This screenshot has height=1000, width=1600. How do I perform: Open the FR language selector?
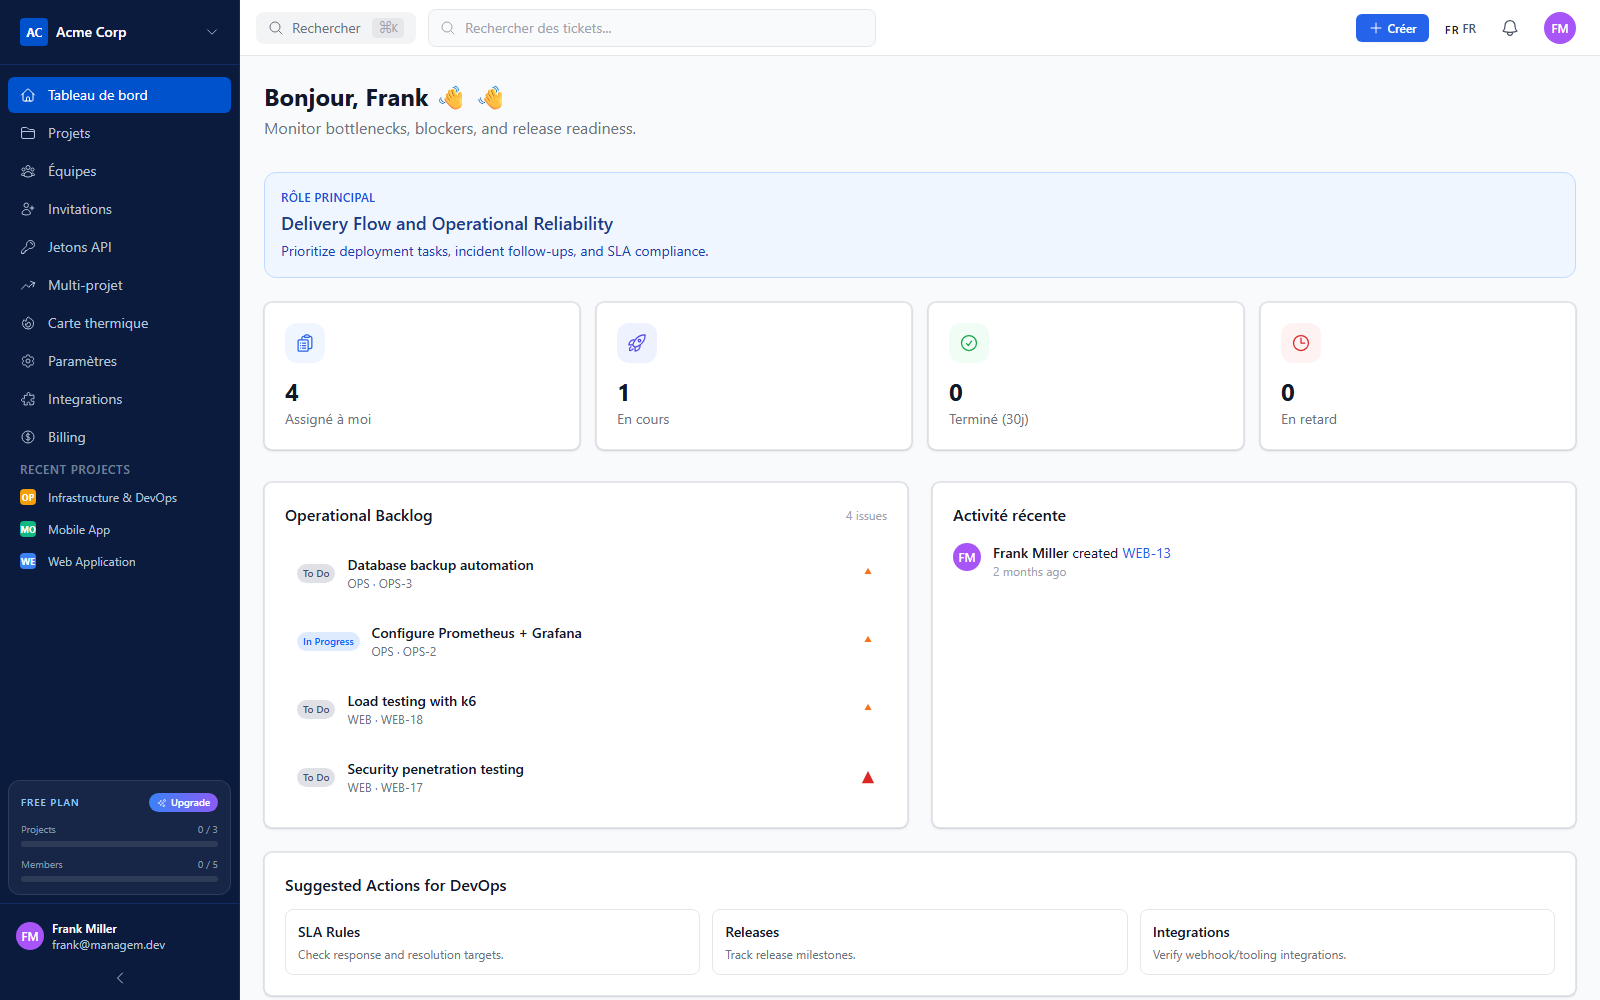tap(1460, 29)
